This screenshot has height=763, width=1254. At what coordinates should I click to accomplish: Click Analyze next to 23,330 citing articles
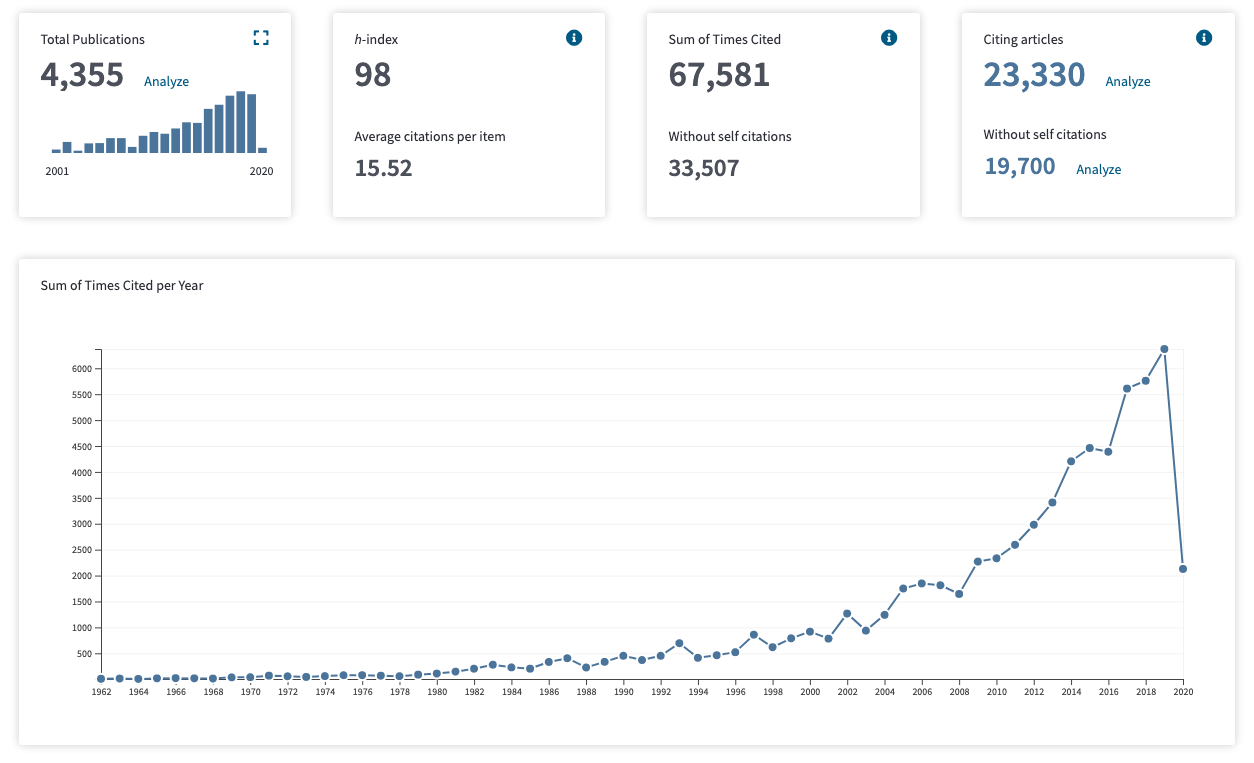pyautogui.click(x=1128, y=82)
